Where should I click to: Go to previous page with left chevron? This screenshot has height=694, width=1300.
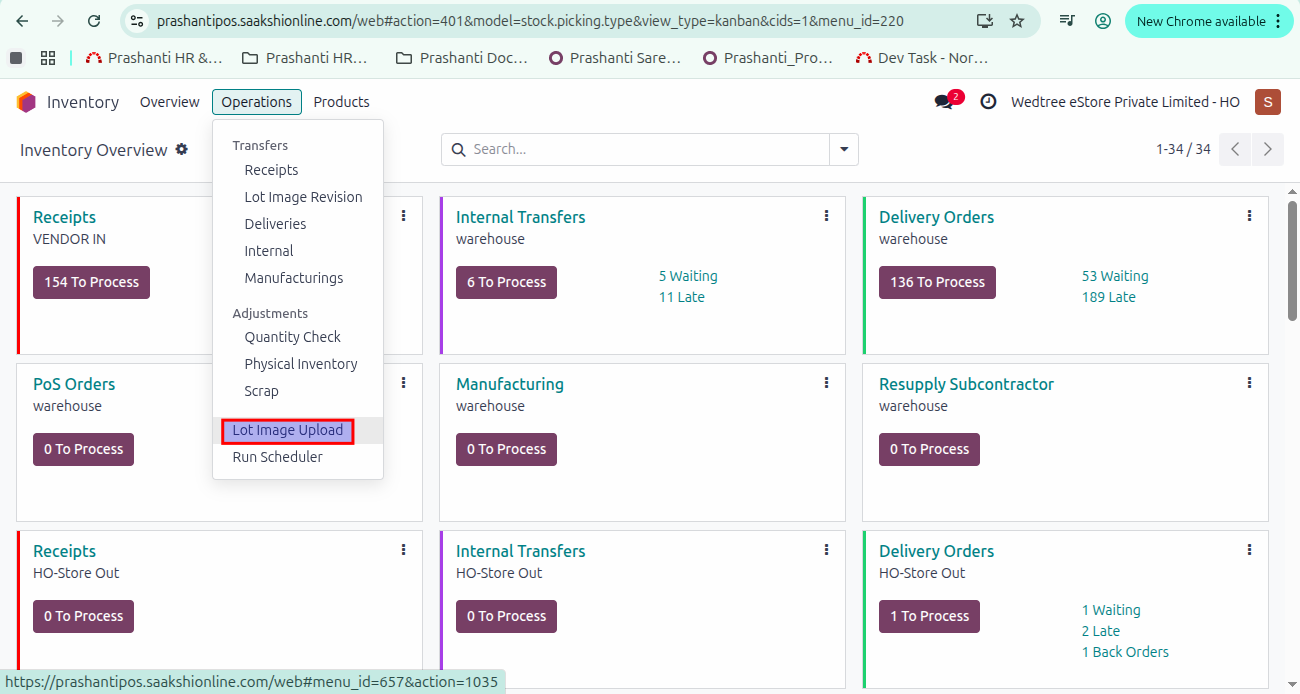pos(1236,149)
